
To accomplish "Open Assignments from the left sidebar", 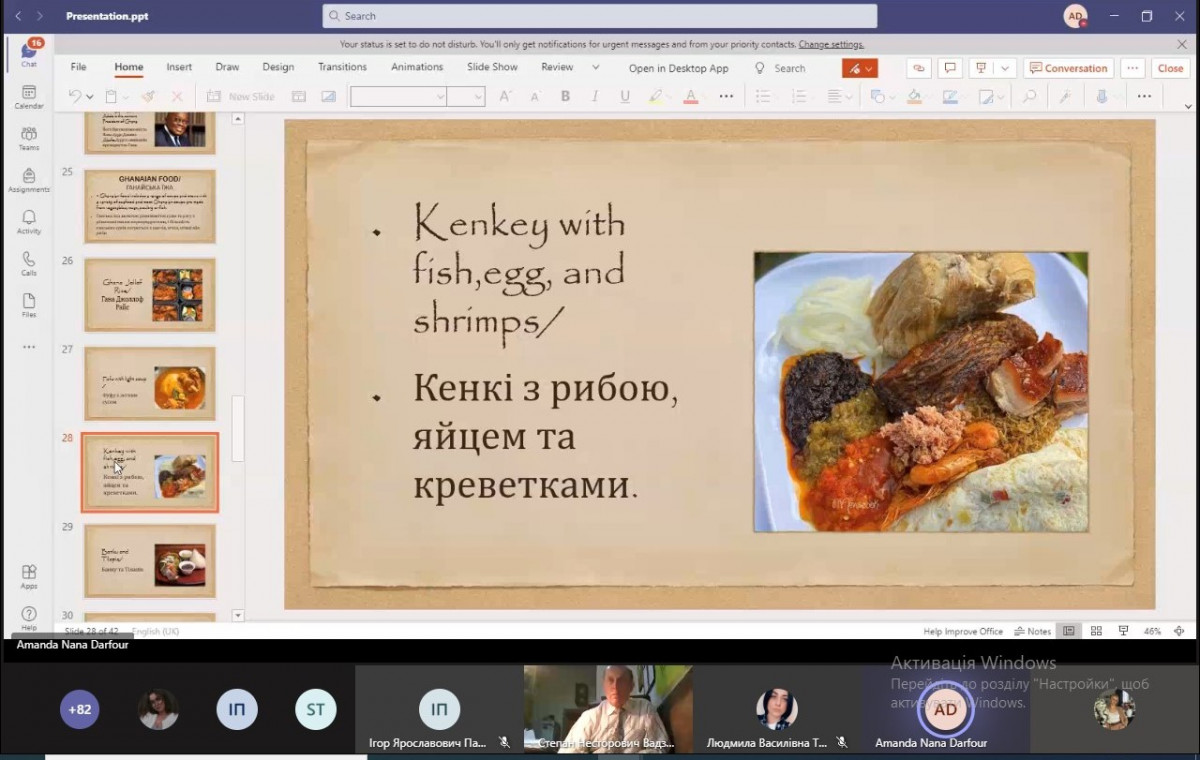I will coord(29,179).
